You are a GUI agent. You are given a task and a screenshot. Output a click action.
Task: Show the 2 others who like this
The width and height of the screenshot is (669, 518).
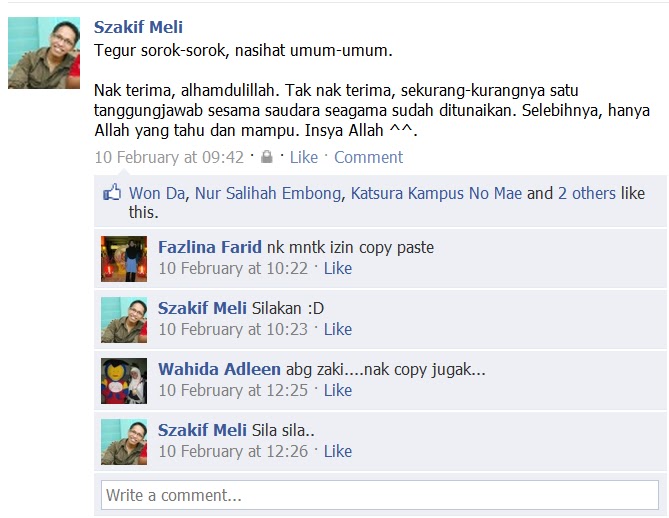[x=587, y=193]
